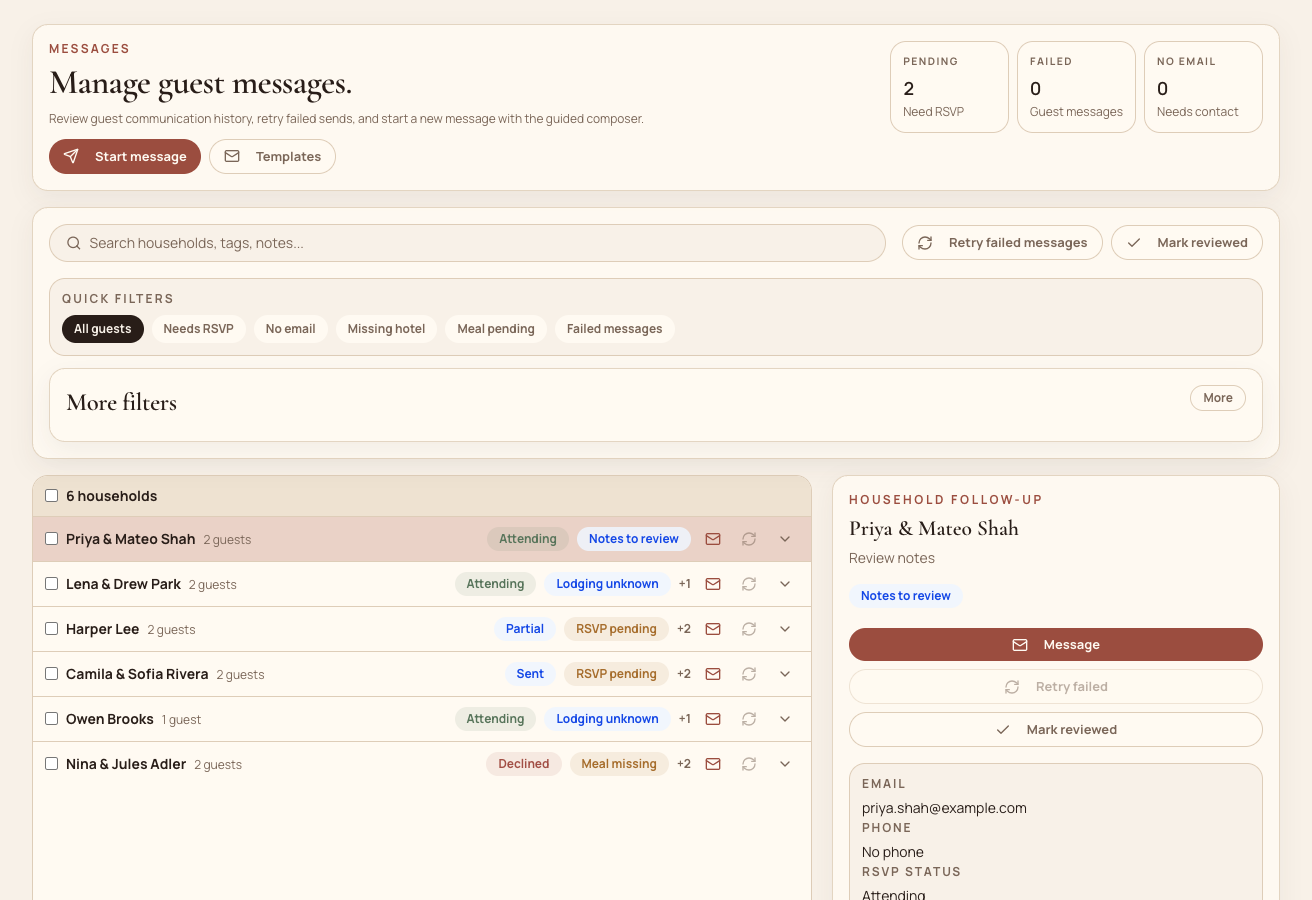Apply the No email quick filter
Viewport: 1312px width, 900px height.
(x=291, y=329)
